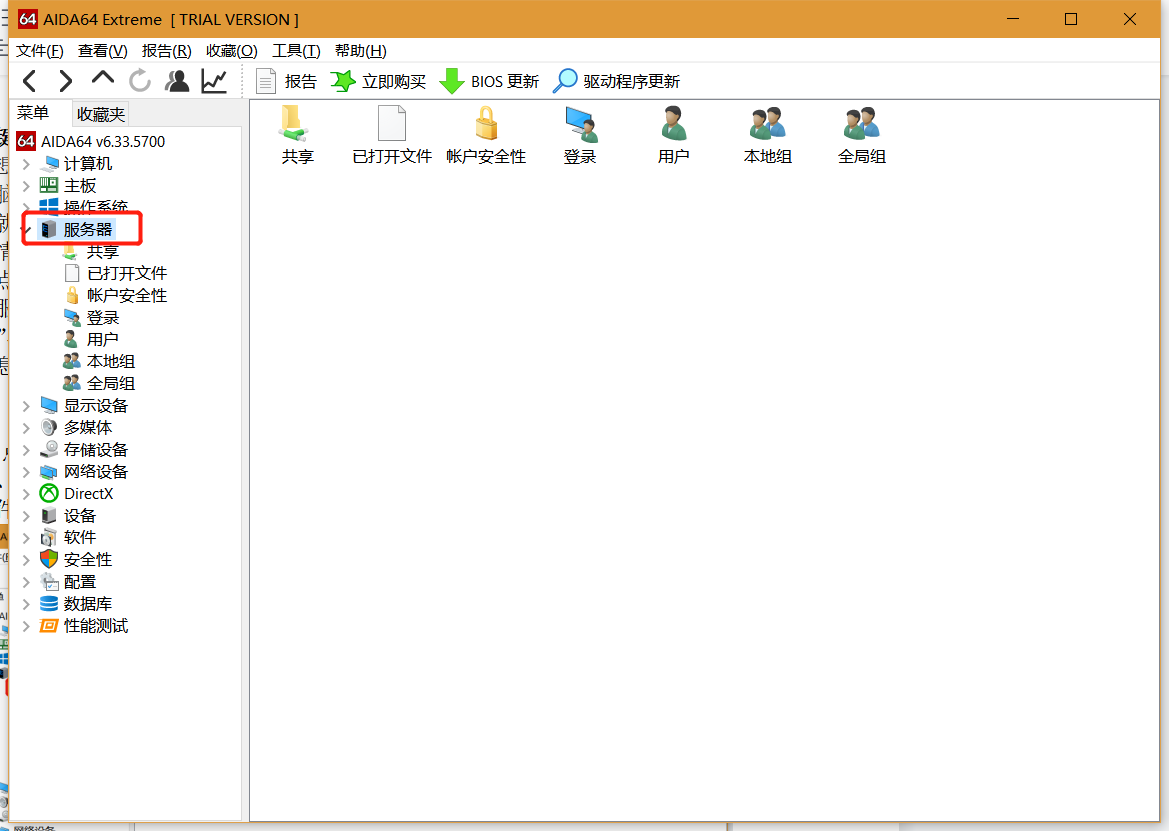This screenshot has height=831, width=1169.
Task: Click the BIOS 更新 button
Action: pos(490,81)
